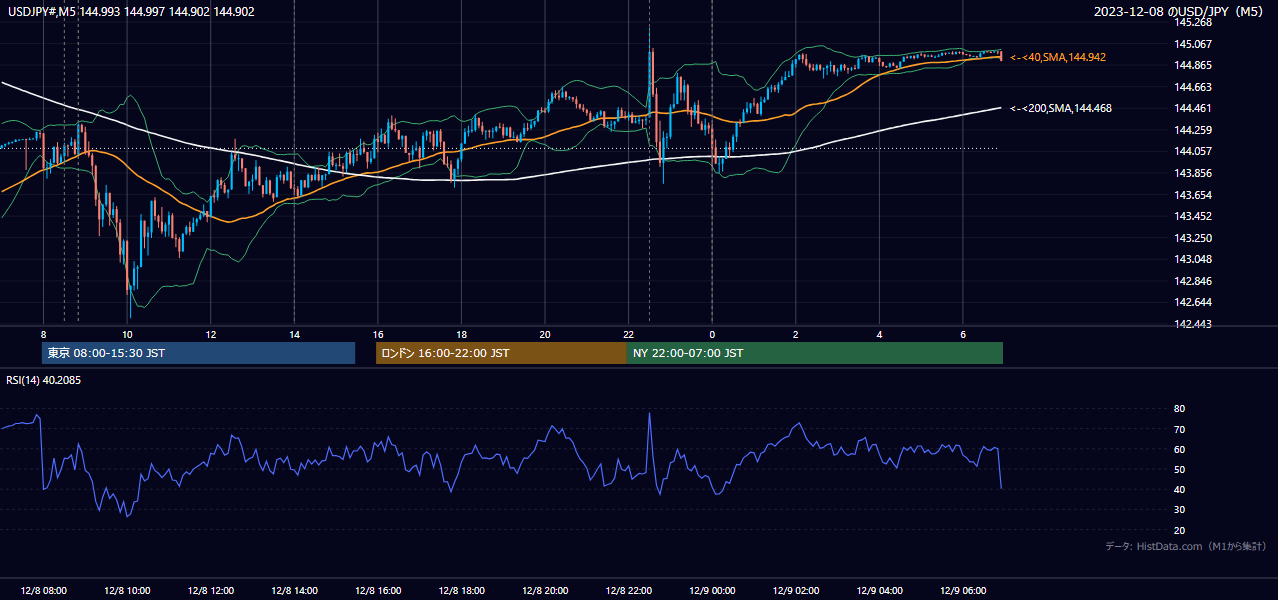Click the RSI scale value 50
Image resolution: width=1278 pixels, height=600 pixels.
(1180, 470)
